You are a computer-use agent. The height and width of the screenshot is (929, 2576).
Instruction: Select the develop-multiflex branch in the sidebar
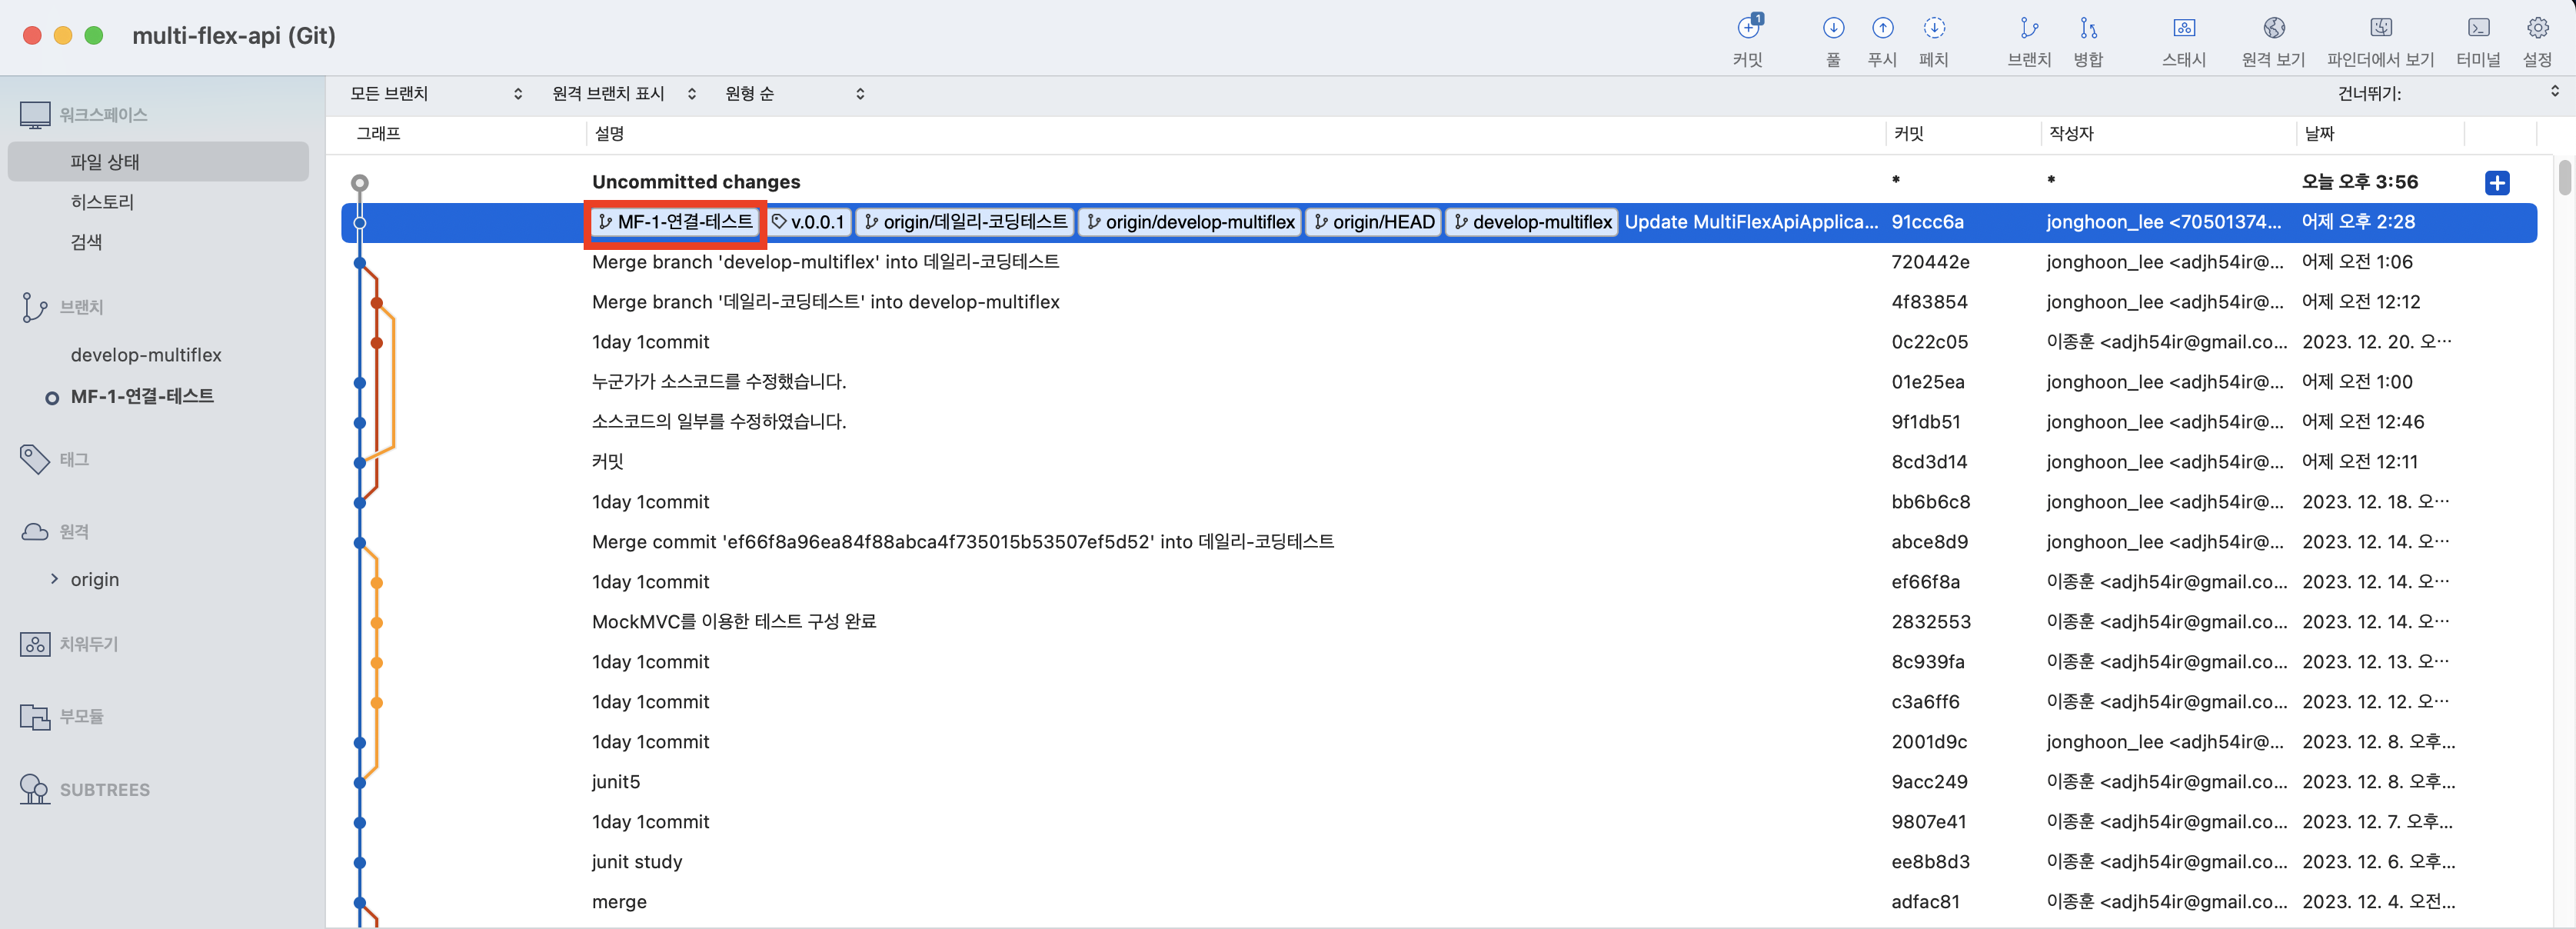click(146, 355)
